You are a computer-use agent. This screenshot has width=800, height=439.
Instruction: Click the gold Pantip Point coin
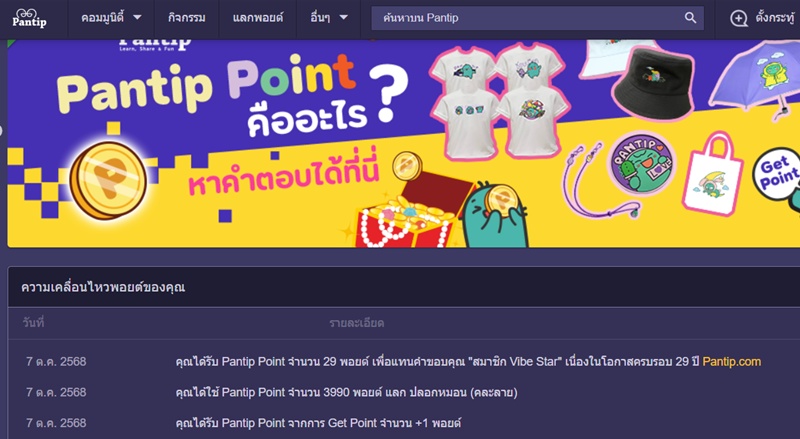click(x=108, y=180)
